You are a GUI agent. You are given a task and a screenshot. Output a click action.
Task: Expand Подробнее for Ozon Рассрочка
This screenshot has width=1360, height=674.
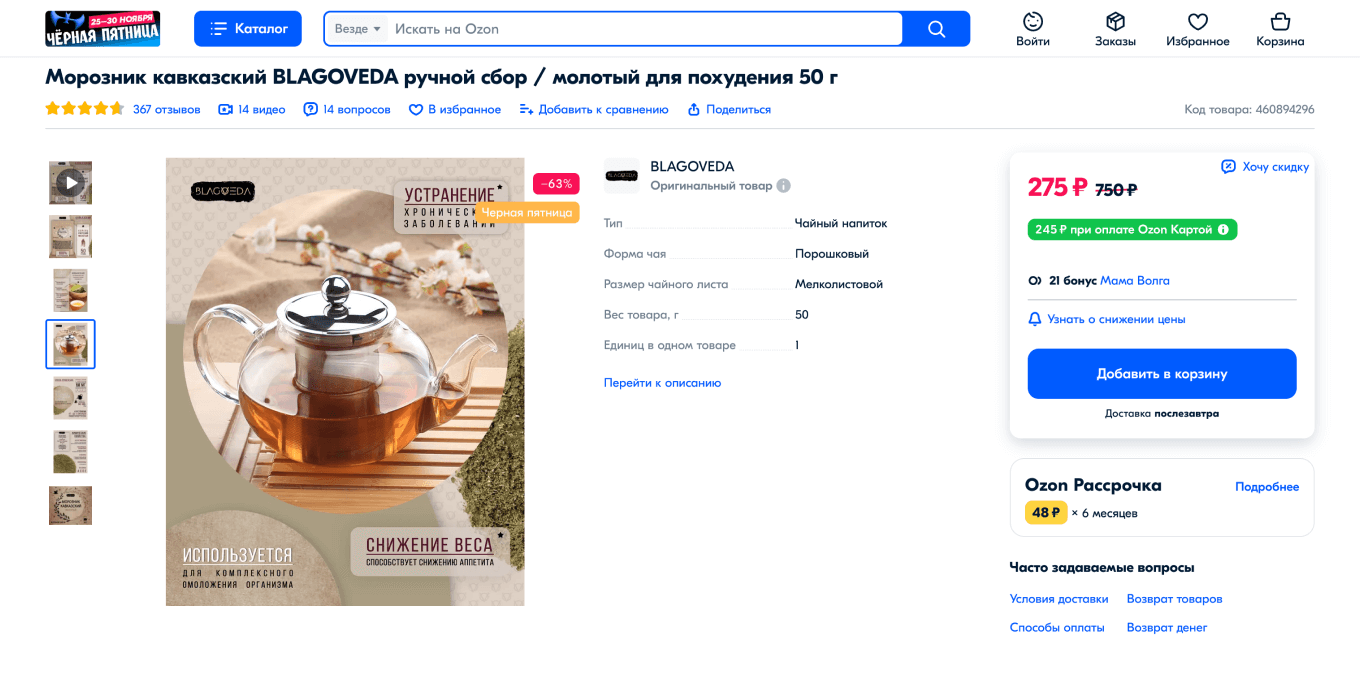1266,487
